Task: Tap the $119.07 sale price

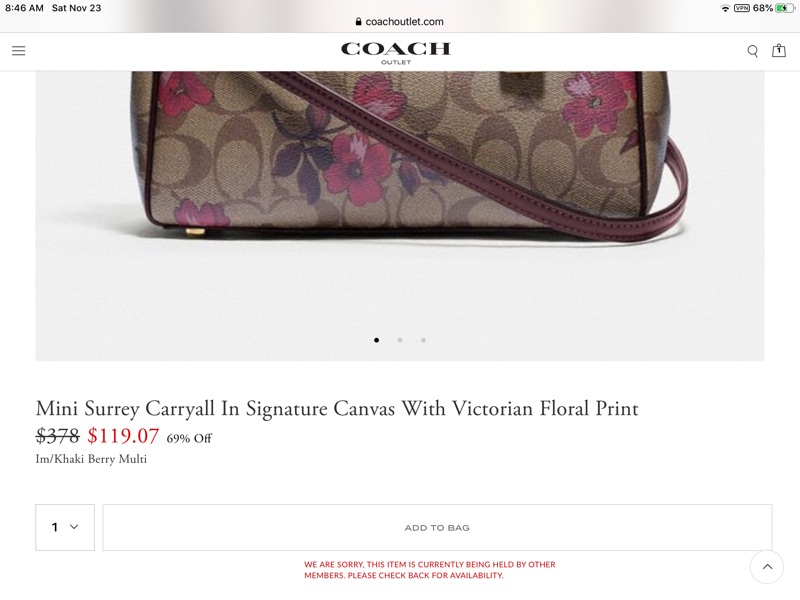Action: click(123, 436)
